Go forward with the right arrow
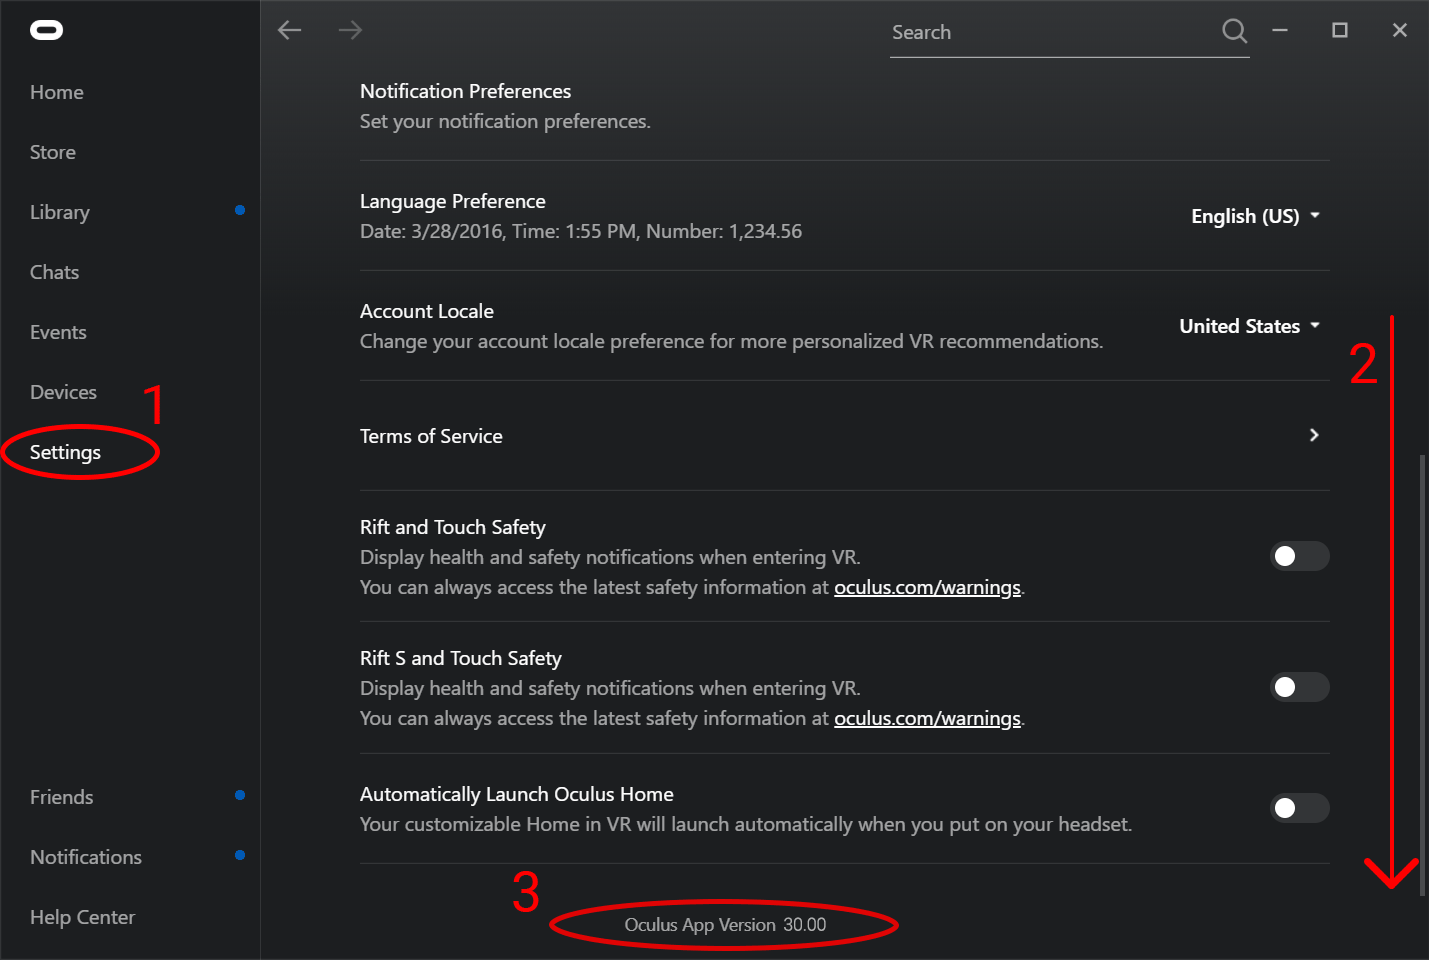1429x960 pixels. (x=350, y=30)
